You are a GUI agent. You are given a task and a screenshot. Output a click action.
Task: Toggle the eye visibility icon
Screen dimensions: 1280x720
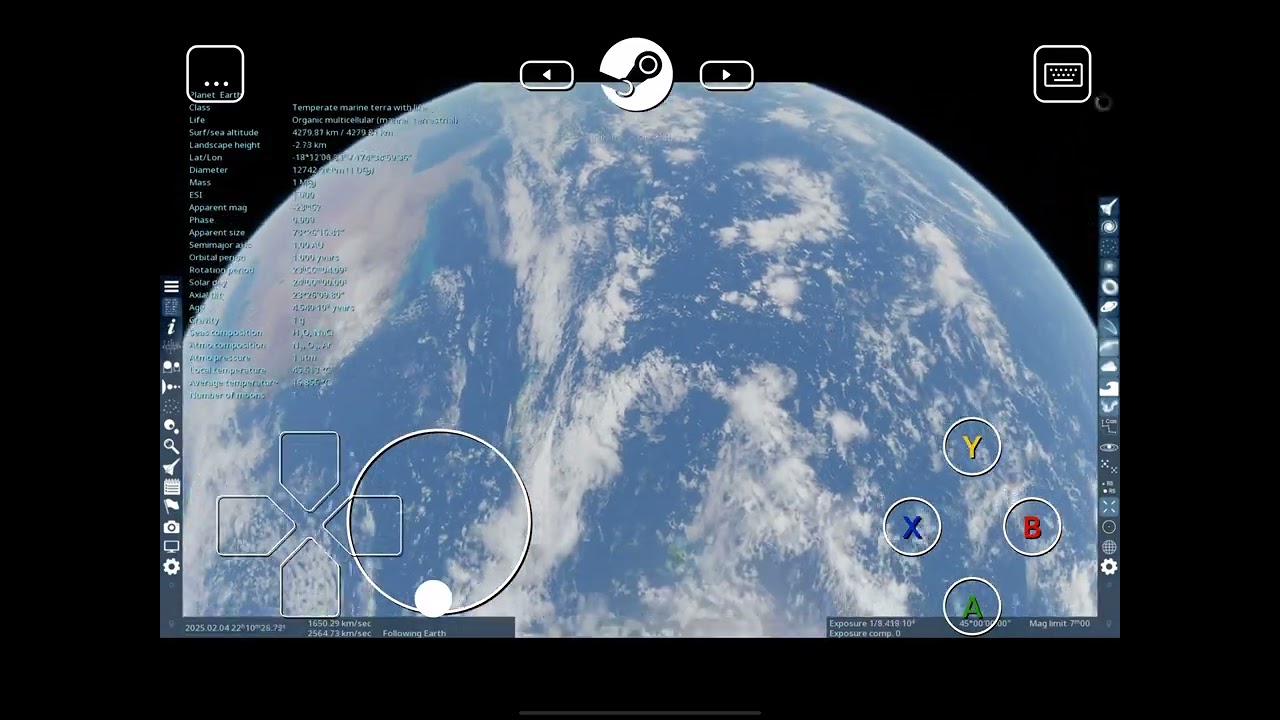[x=1109, y=447]
